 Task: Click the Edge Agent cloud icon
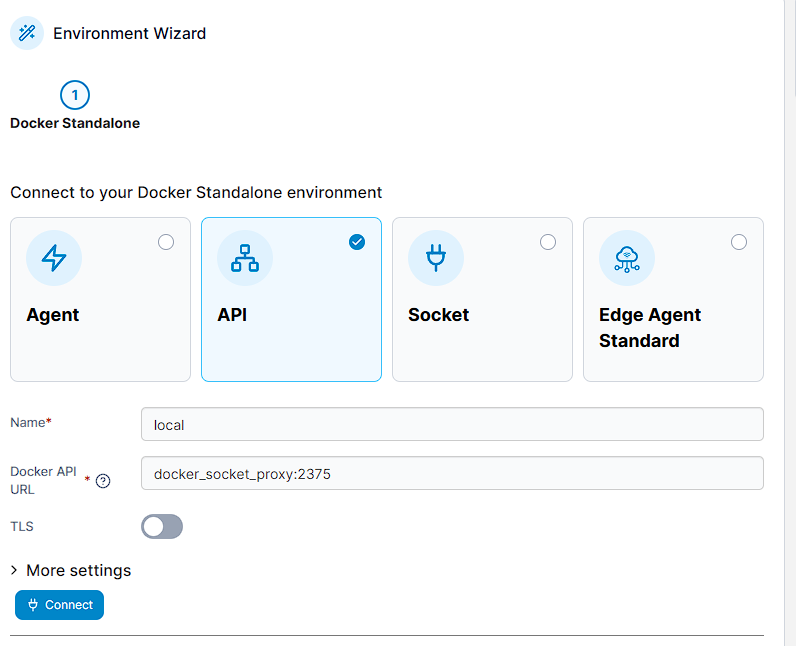pyautogui.click(x=626, y=258)
